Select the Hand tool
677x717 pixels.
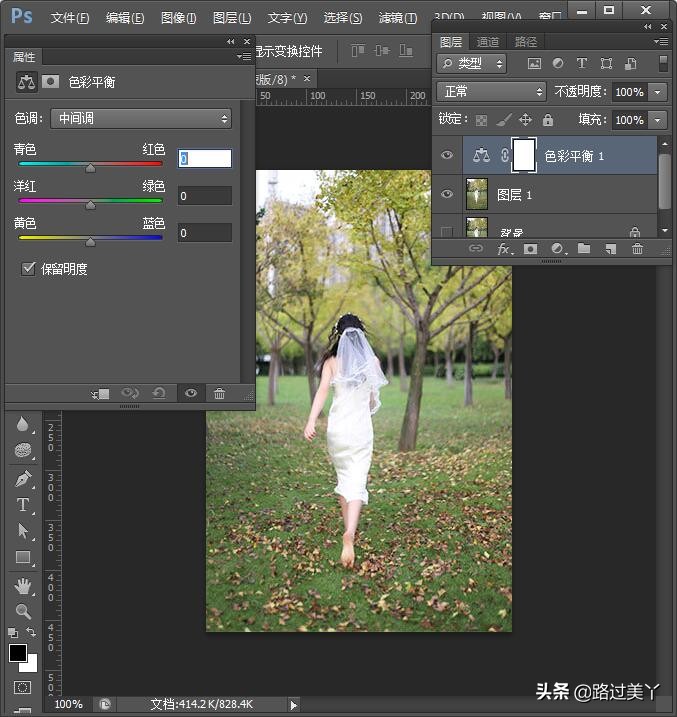tap(23, 585)
